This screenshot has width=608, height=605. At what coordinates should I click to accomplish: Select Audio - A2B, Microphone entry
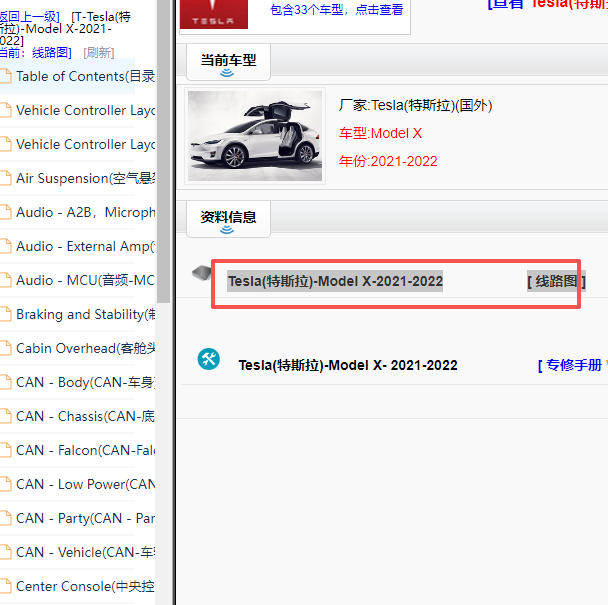(85, 212)
